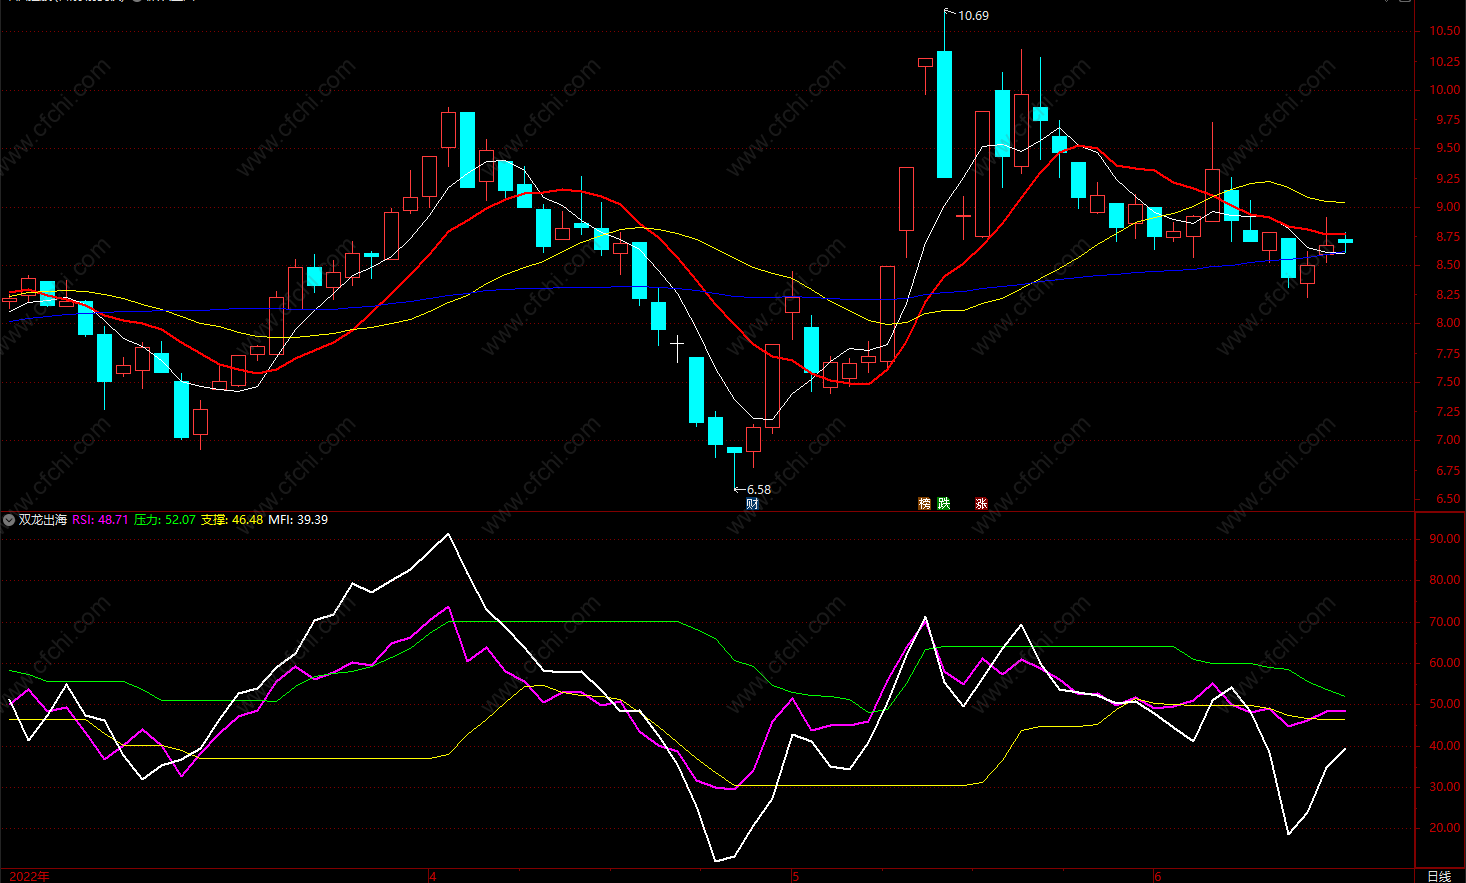The width and height of the screenshot is (1466, 883).
Task: Click the 10.50 price axis label
Action: coord(1444,32)
